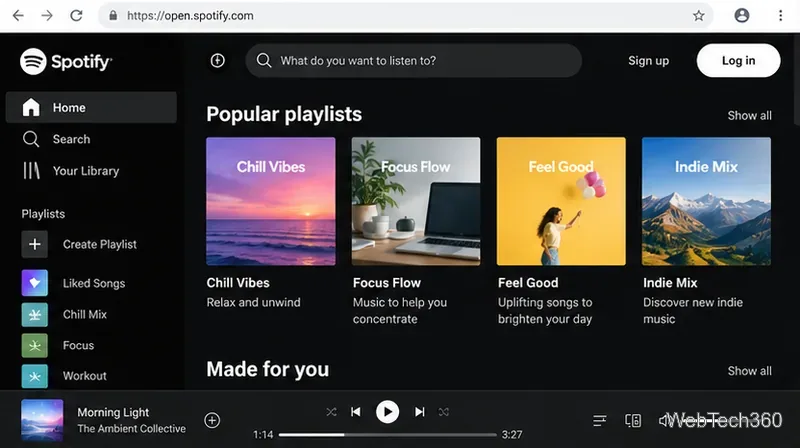Click the Create Playlist plus icon
Image resolution: width=800 pixels, height=448 pixels.
(x=35, y=244)
